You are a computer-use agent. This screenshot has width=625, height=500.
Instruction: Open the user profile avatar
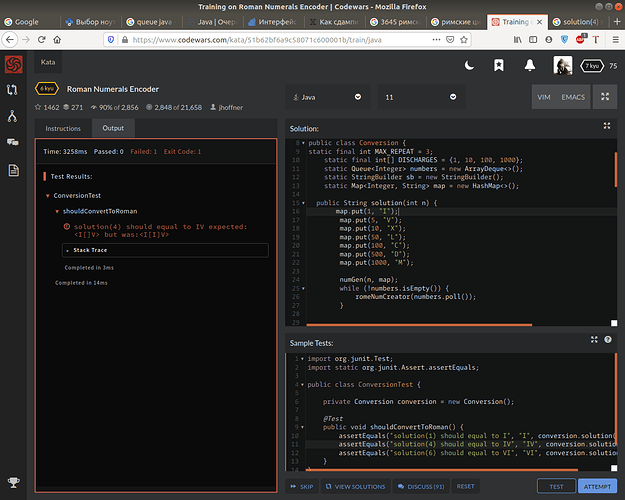coord(563,65)
